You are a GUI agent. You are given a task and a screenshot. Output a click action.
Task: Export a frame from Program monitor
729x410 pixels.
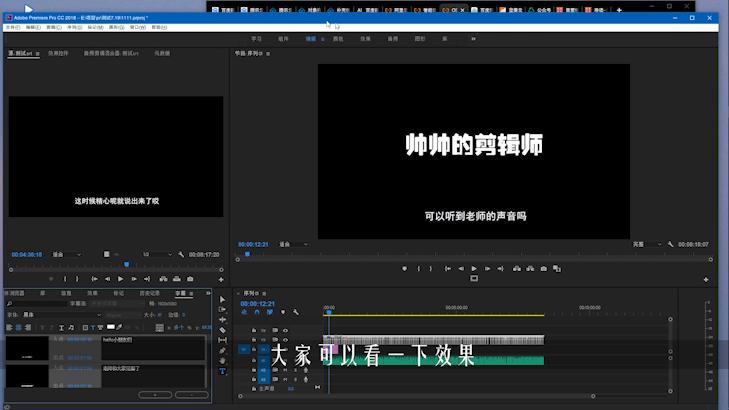click(543, 269)
